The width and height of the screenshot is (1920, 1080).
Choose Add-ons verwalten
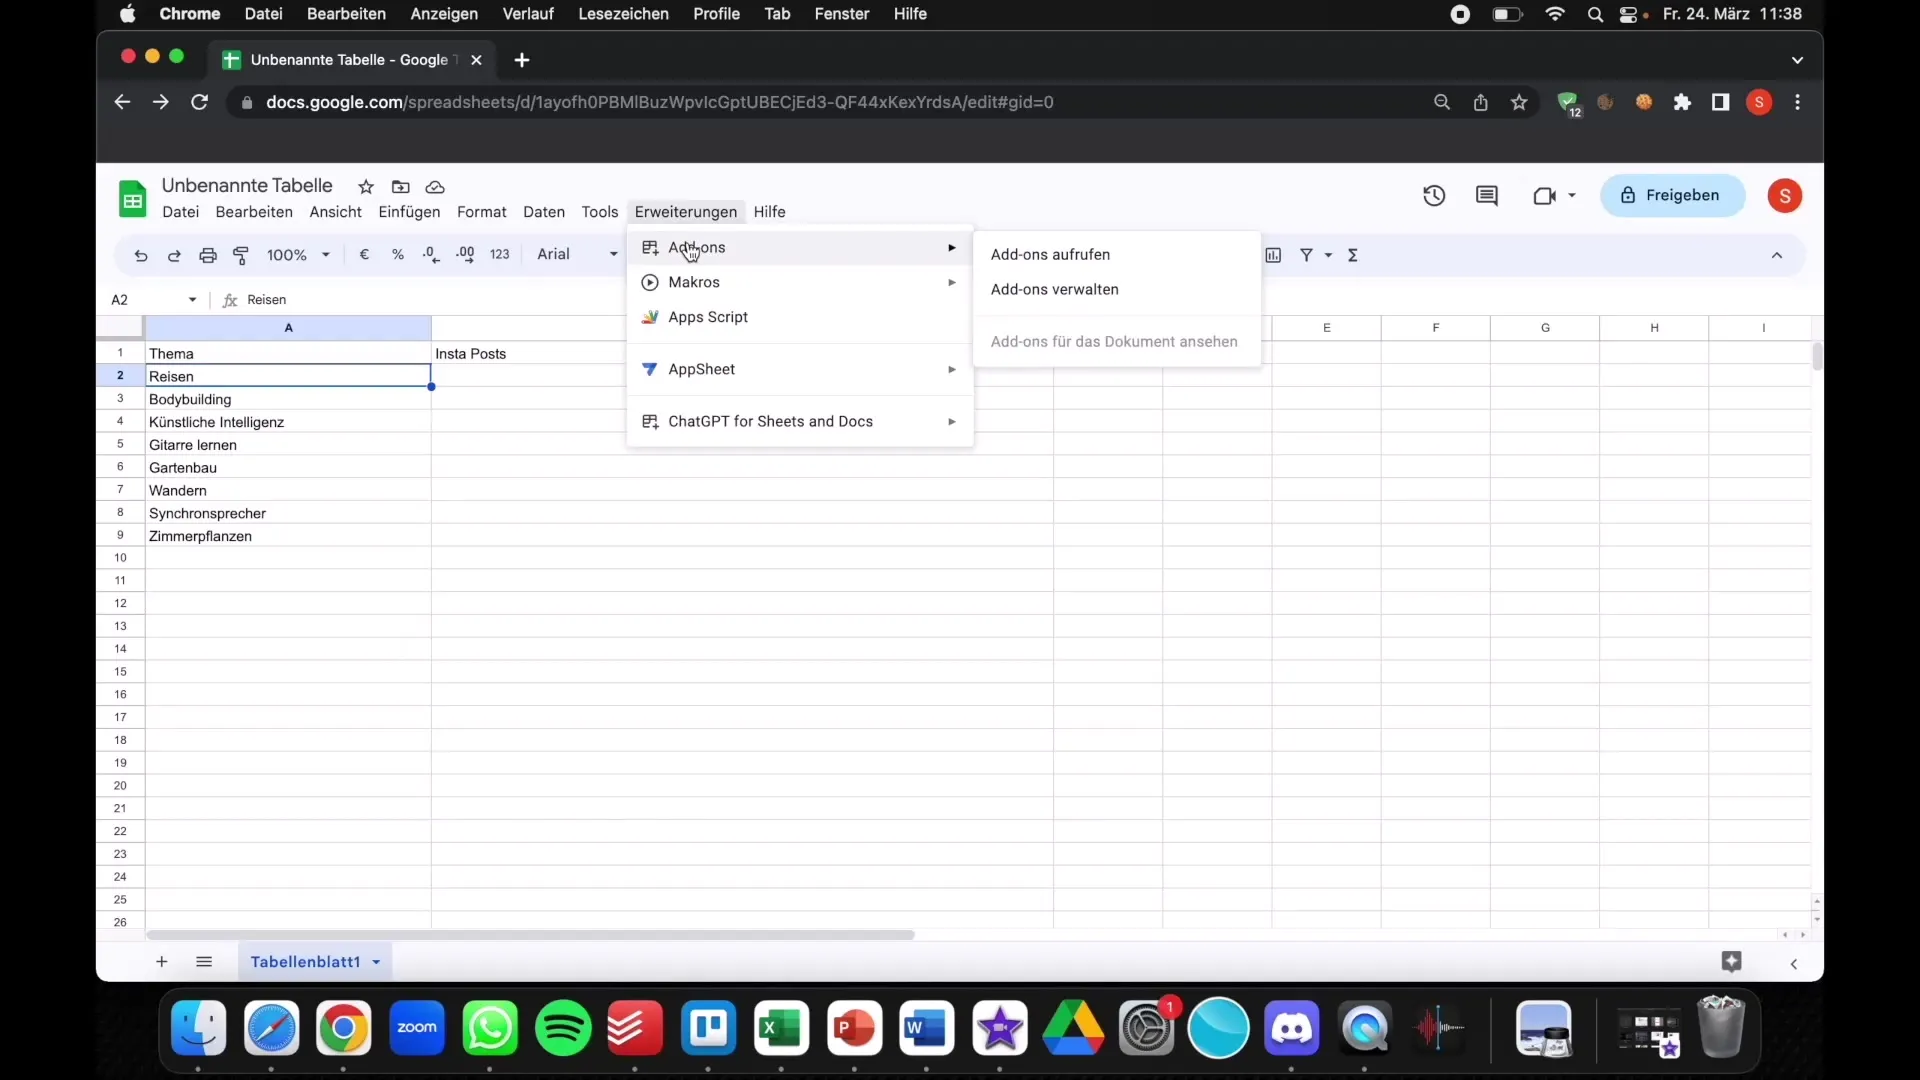pos(1117,290)
